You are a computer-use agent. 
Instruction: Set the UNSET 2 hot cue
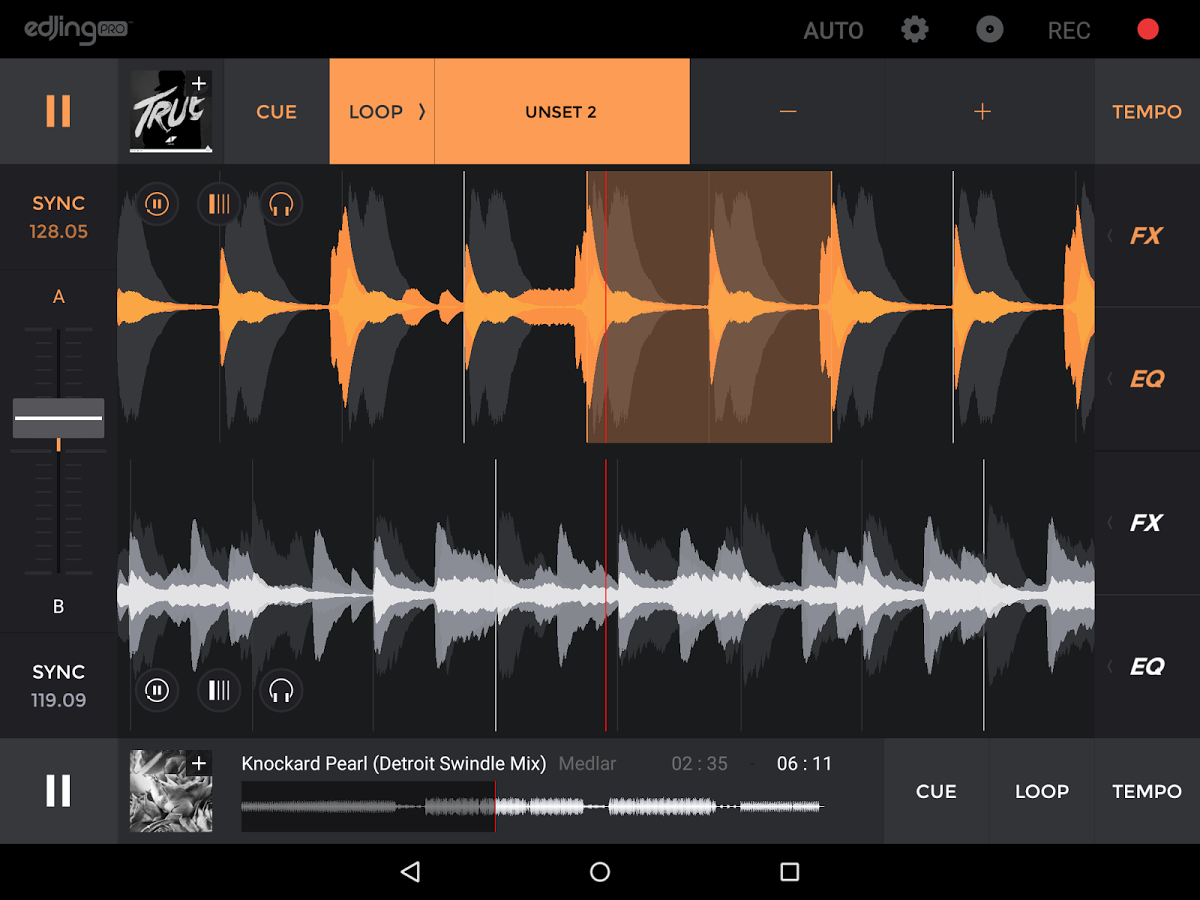[x=561, y=111]
